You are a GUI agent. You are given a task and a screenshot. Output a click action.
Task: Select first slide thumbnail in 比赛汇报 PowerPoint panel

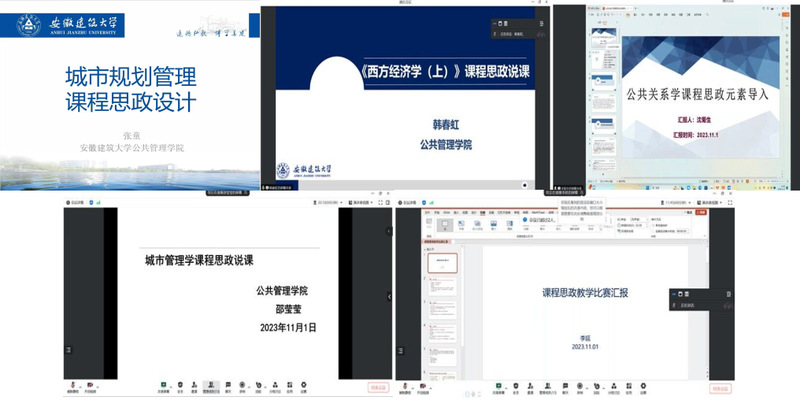(441, 263)
